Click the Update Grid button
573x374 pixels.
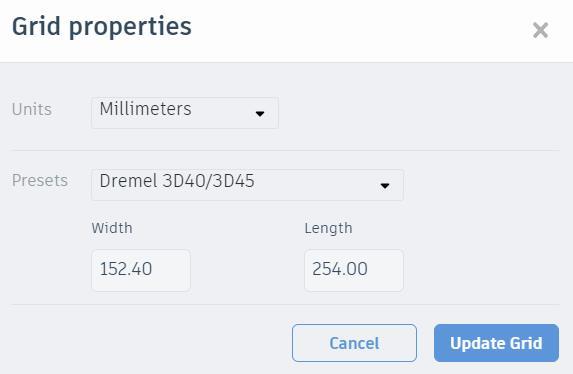click(496, 343)
